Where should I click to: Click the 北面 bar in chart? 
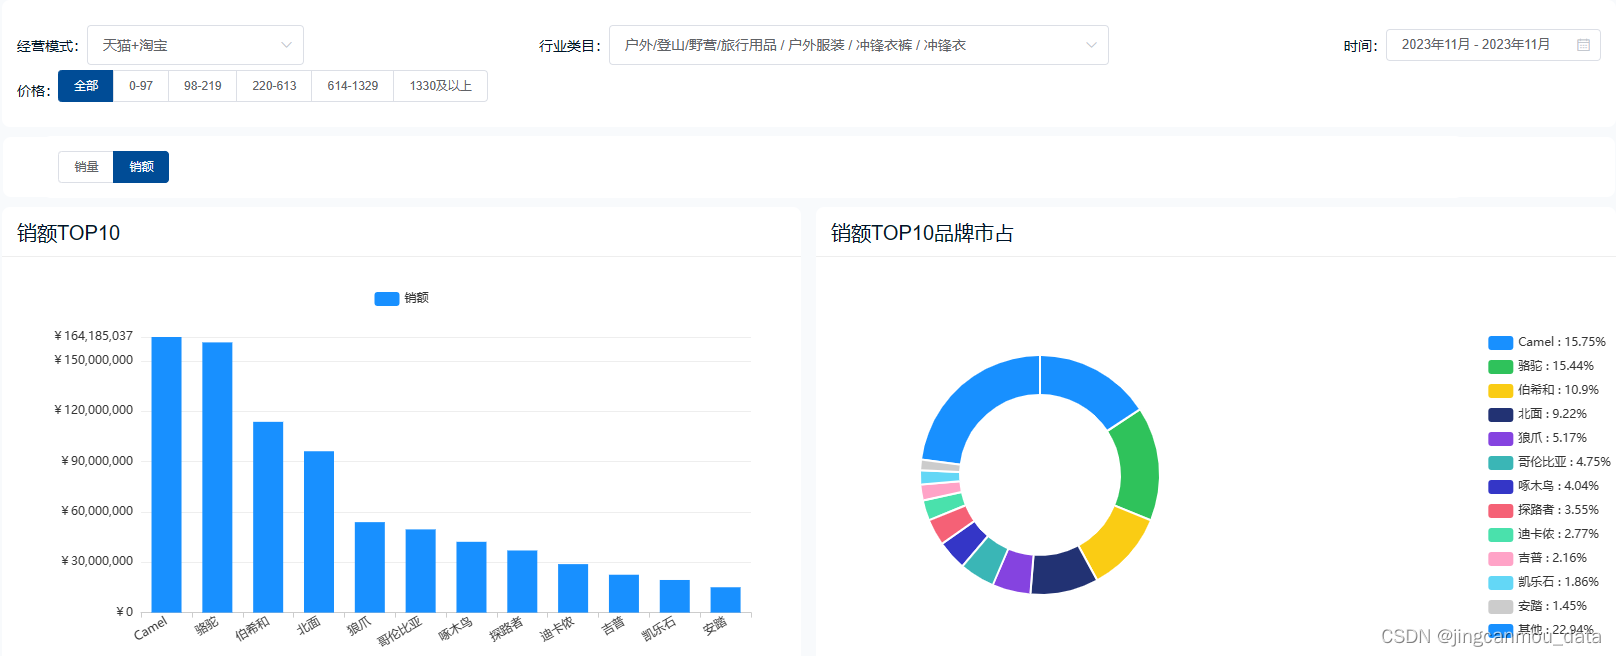(319, 532)
